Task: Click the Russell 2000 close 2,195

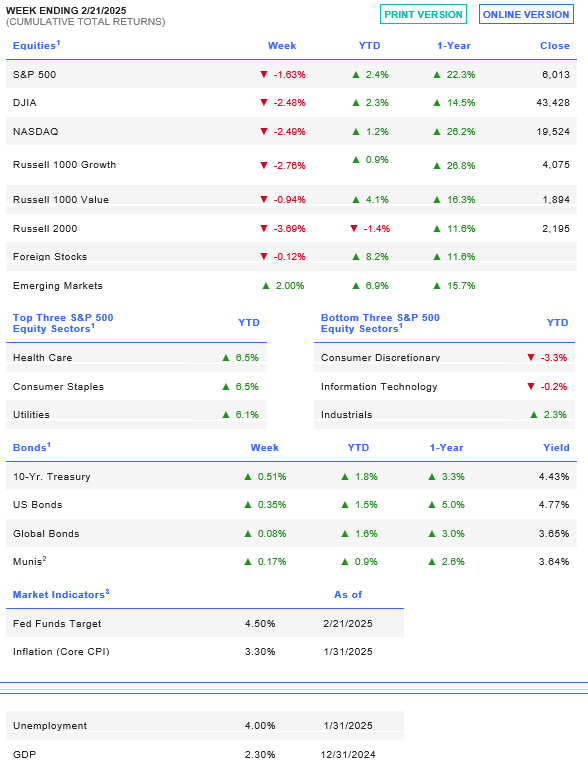Action: [556, 228]
